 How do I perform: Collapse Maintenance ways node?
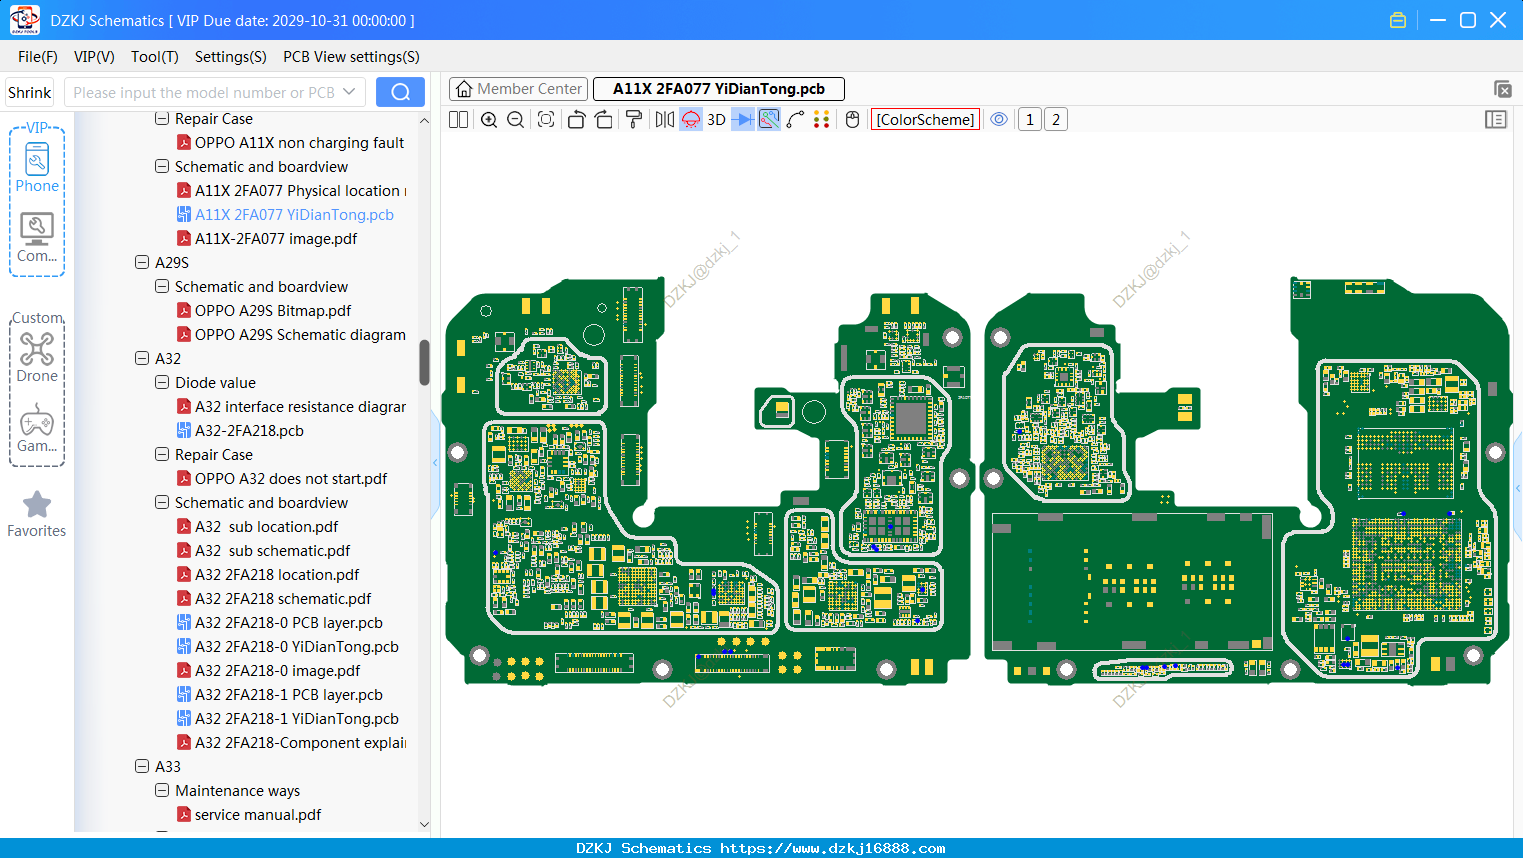click(162, 791)
